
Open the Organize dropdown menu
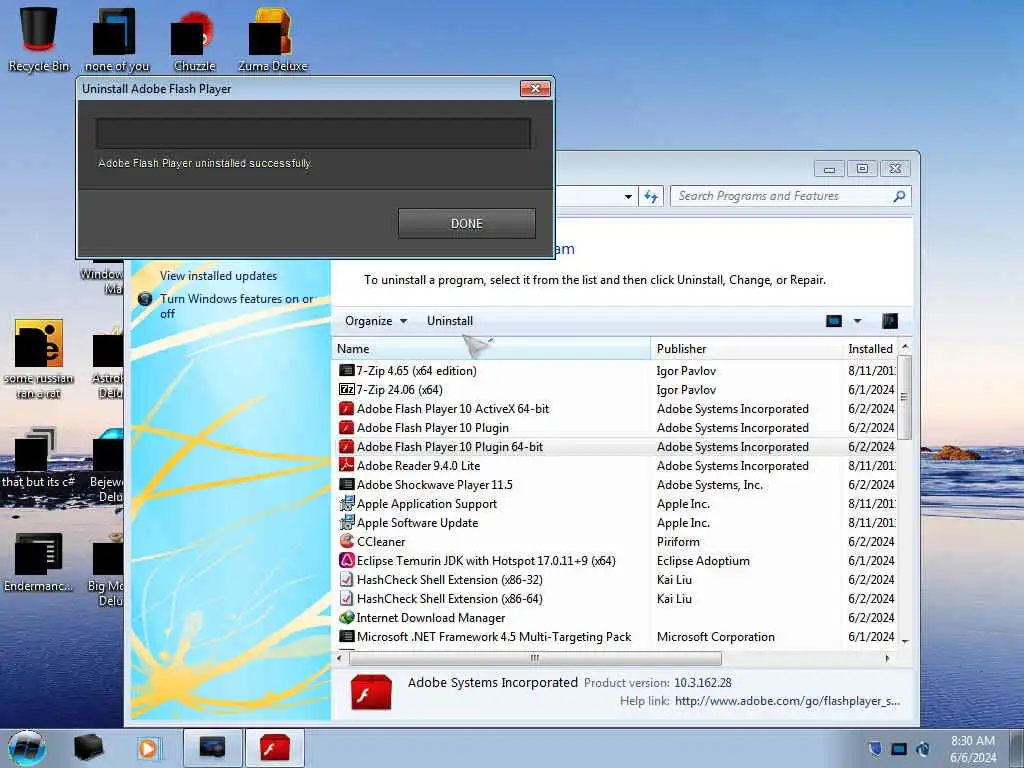[376, 321]
